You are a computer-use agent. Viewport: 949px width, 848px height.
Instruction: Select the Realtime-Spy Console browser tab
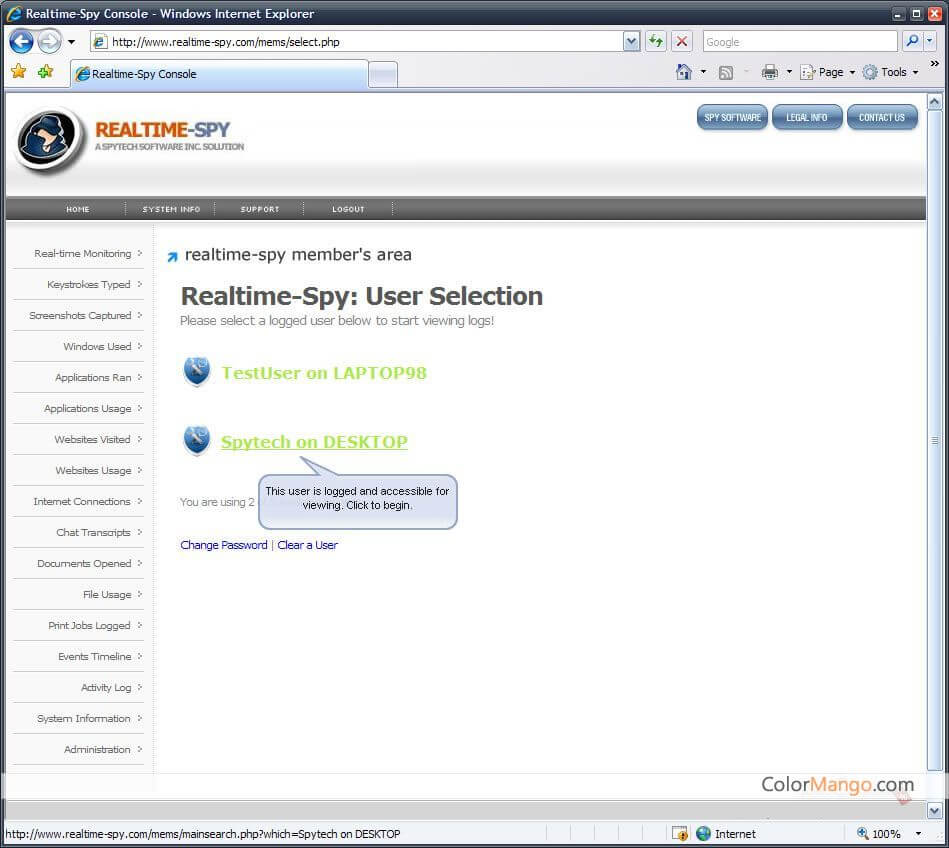point(219,74)
